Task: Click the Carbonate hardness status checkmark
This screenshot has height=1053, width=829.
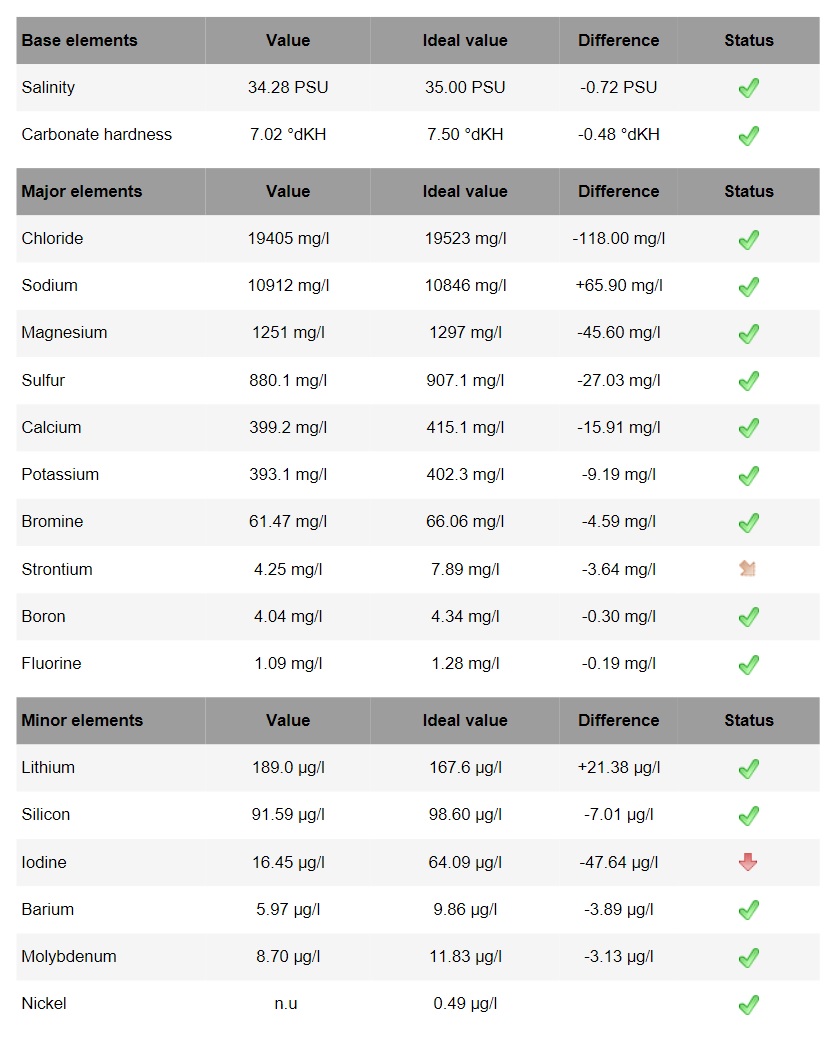Action: click(748, 136)
